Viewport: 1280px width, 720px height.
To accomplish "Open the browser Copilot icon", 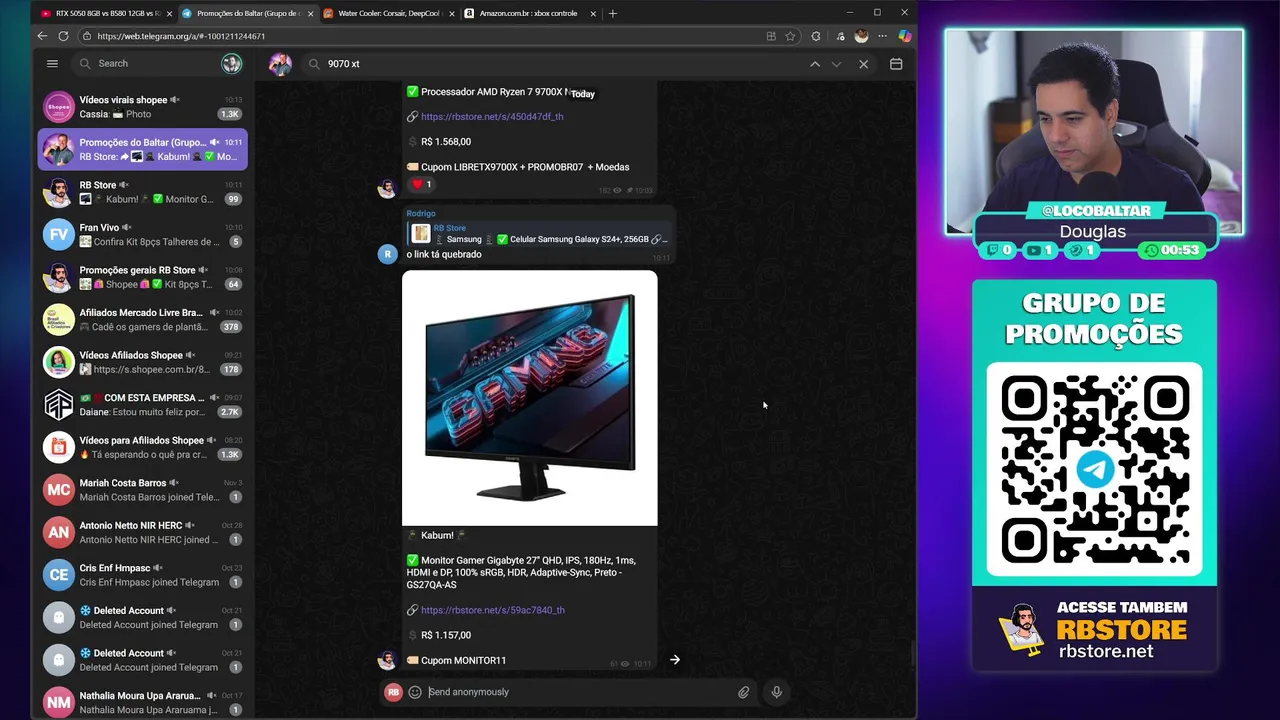I will pyautogui.click(x=904, y=36).
